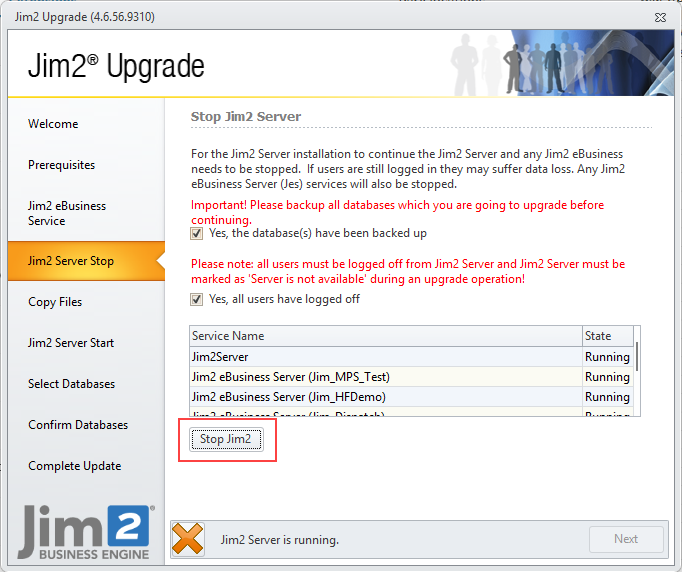Go to the Prerequisites step
This screenshot has height=572, width=682.
61,165
